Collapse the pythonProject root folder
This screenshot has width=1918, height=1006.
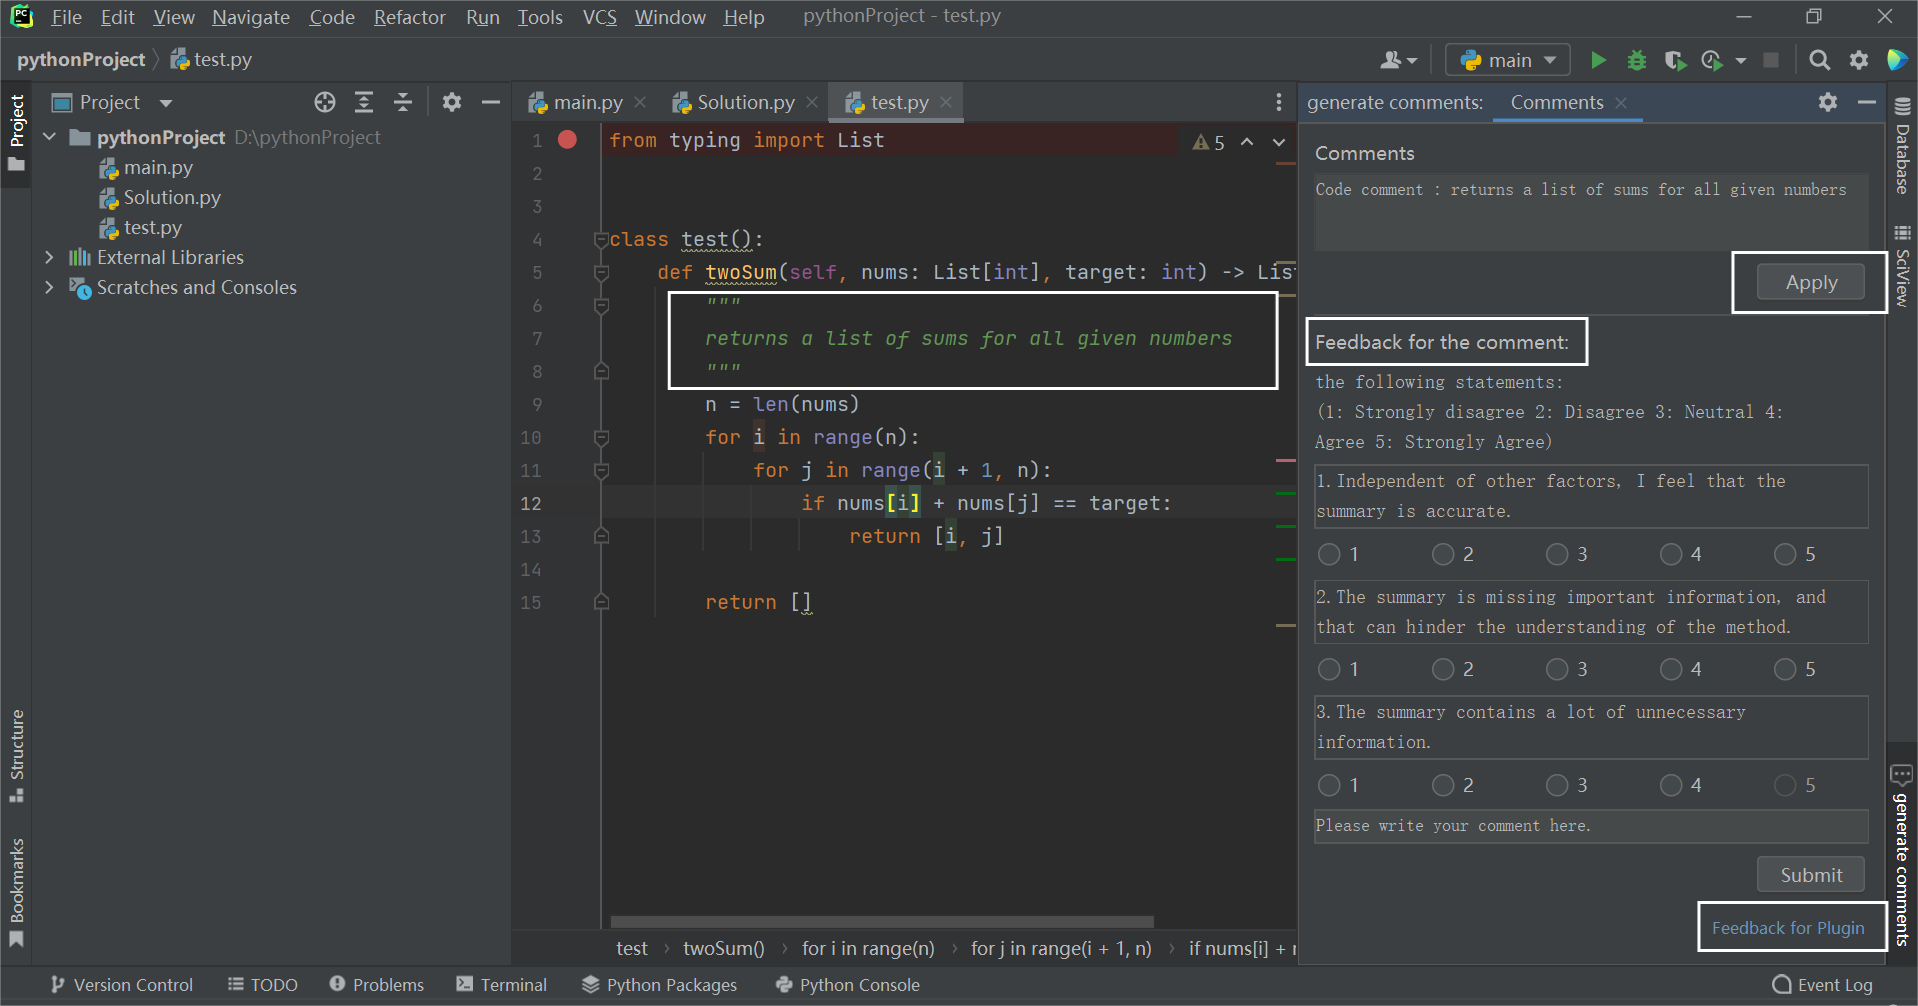point(49,137)
